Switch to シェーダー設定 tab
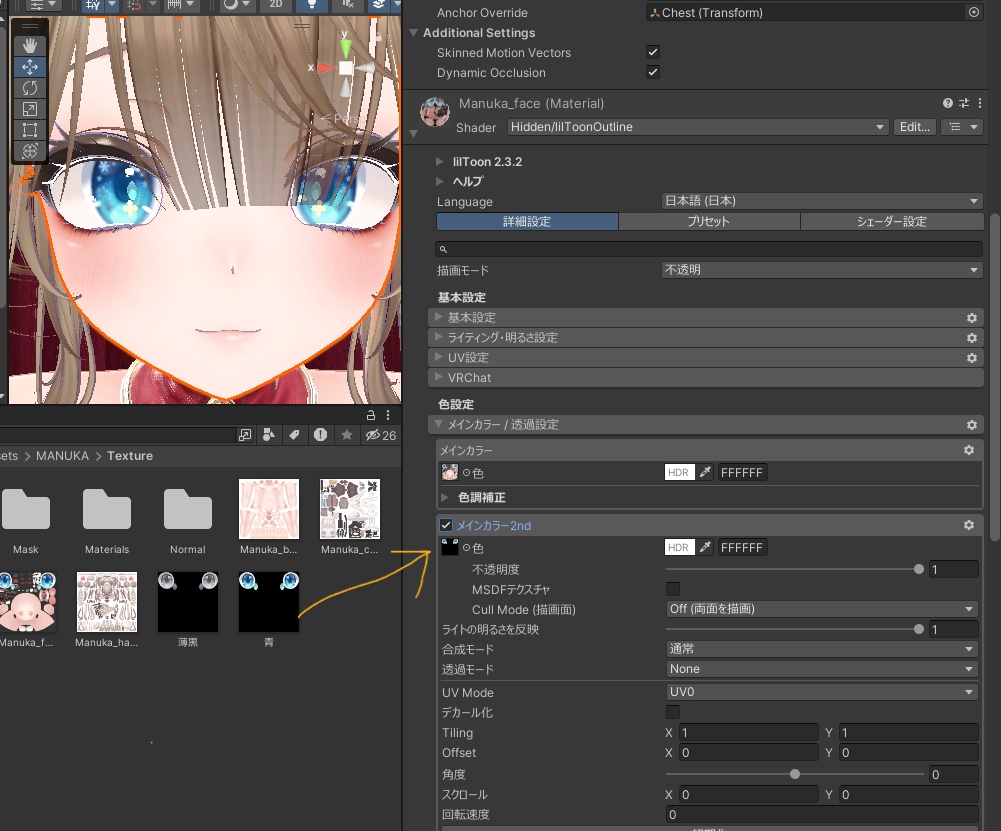 tap(891, 221)
